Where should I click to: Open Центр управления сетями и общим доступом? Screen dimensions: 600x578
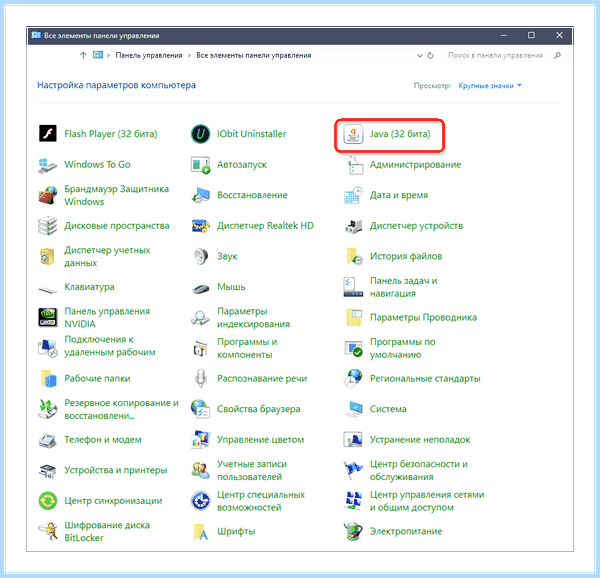click(x=427, y=501)
